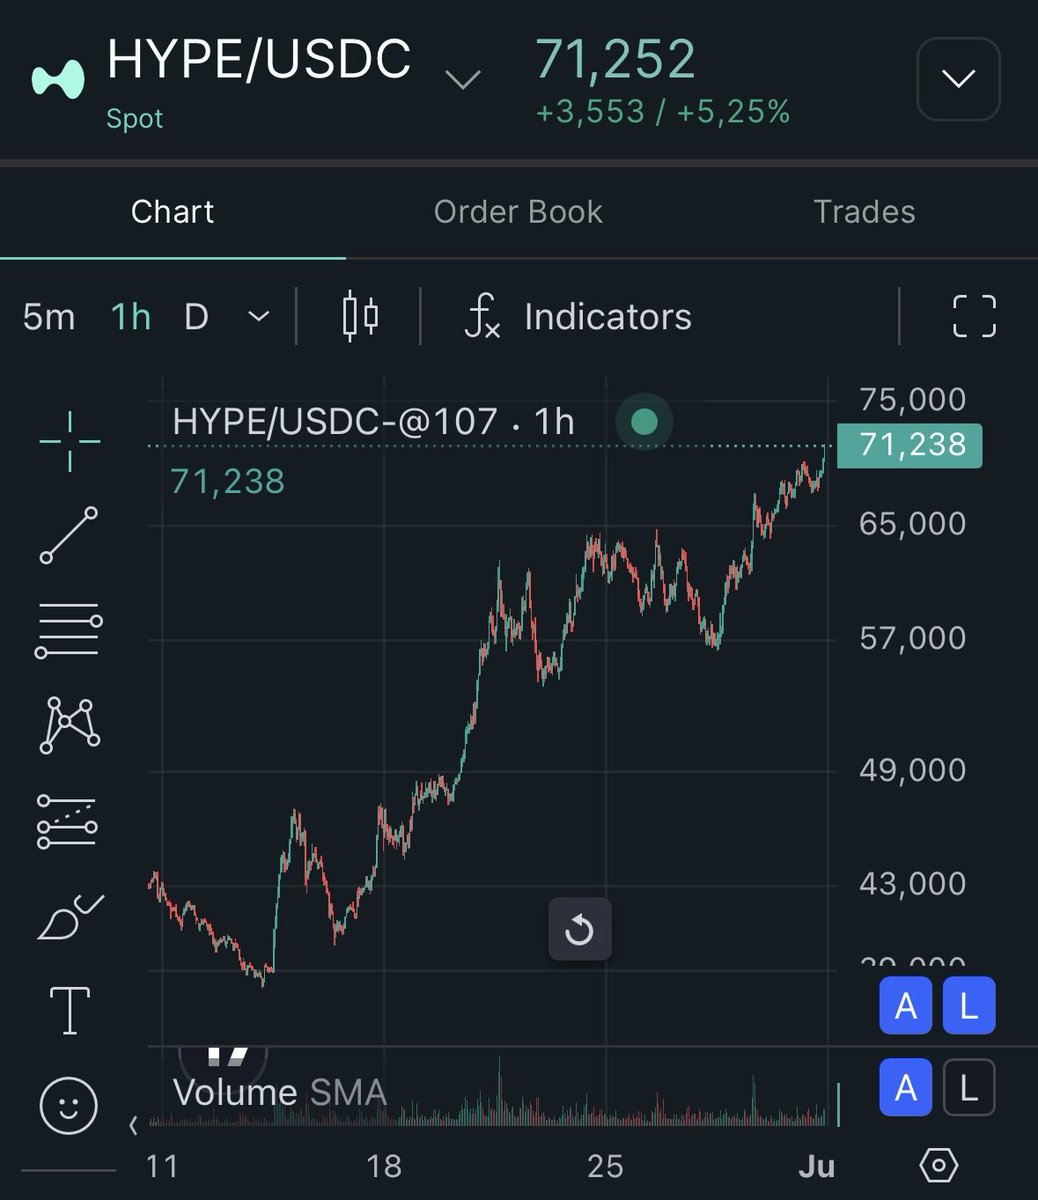Click the Spot market label
The height and width of the screenshot is (1200, 1038).
point(134,118)
